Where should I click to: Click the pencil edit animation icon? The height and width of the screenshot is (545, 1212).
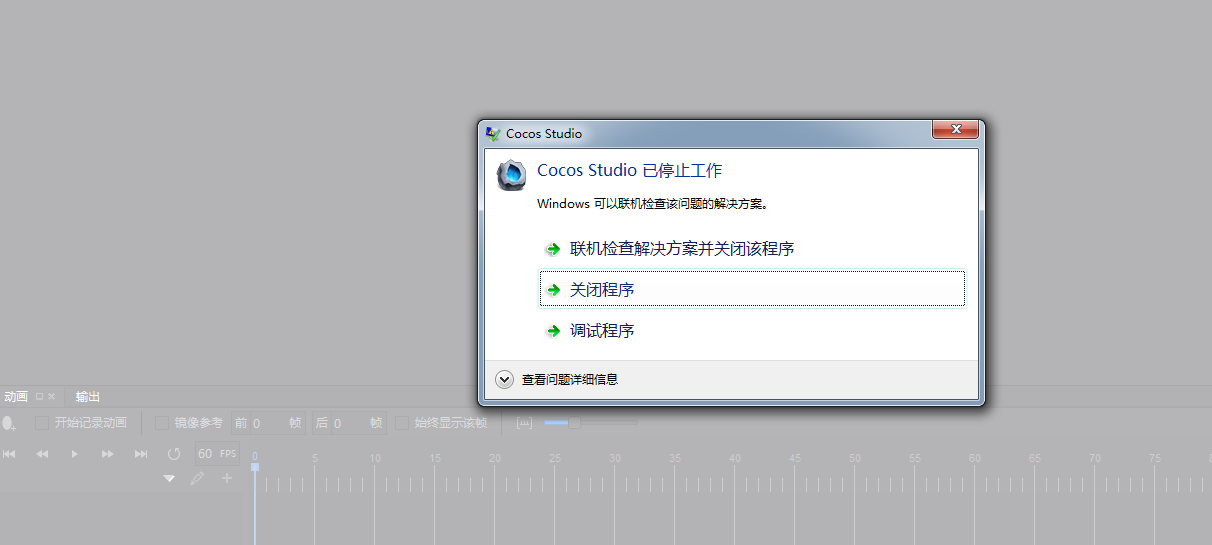(197, 479)
